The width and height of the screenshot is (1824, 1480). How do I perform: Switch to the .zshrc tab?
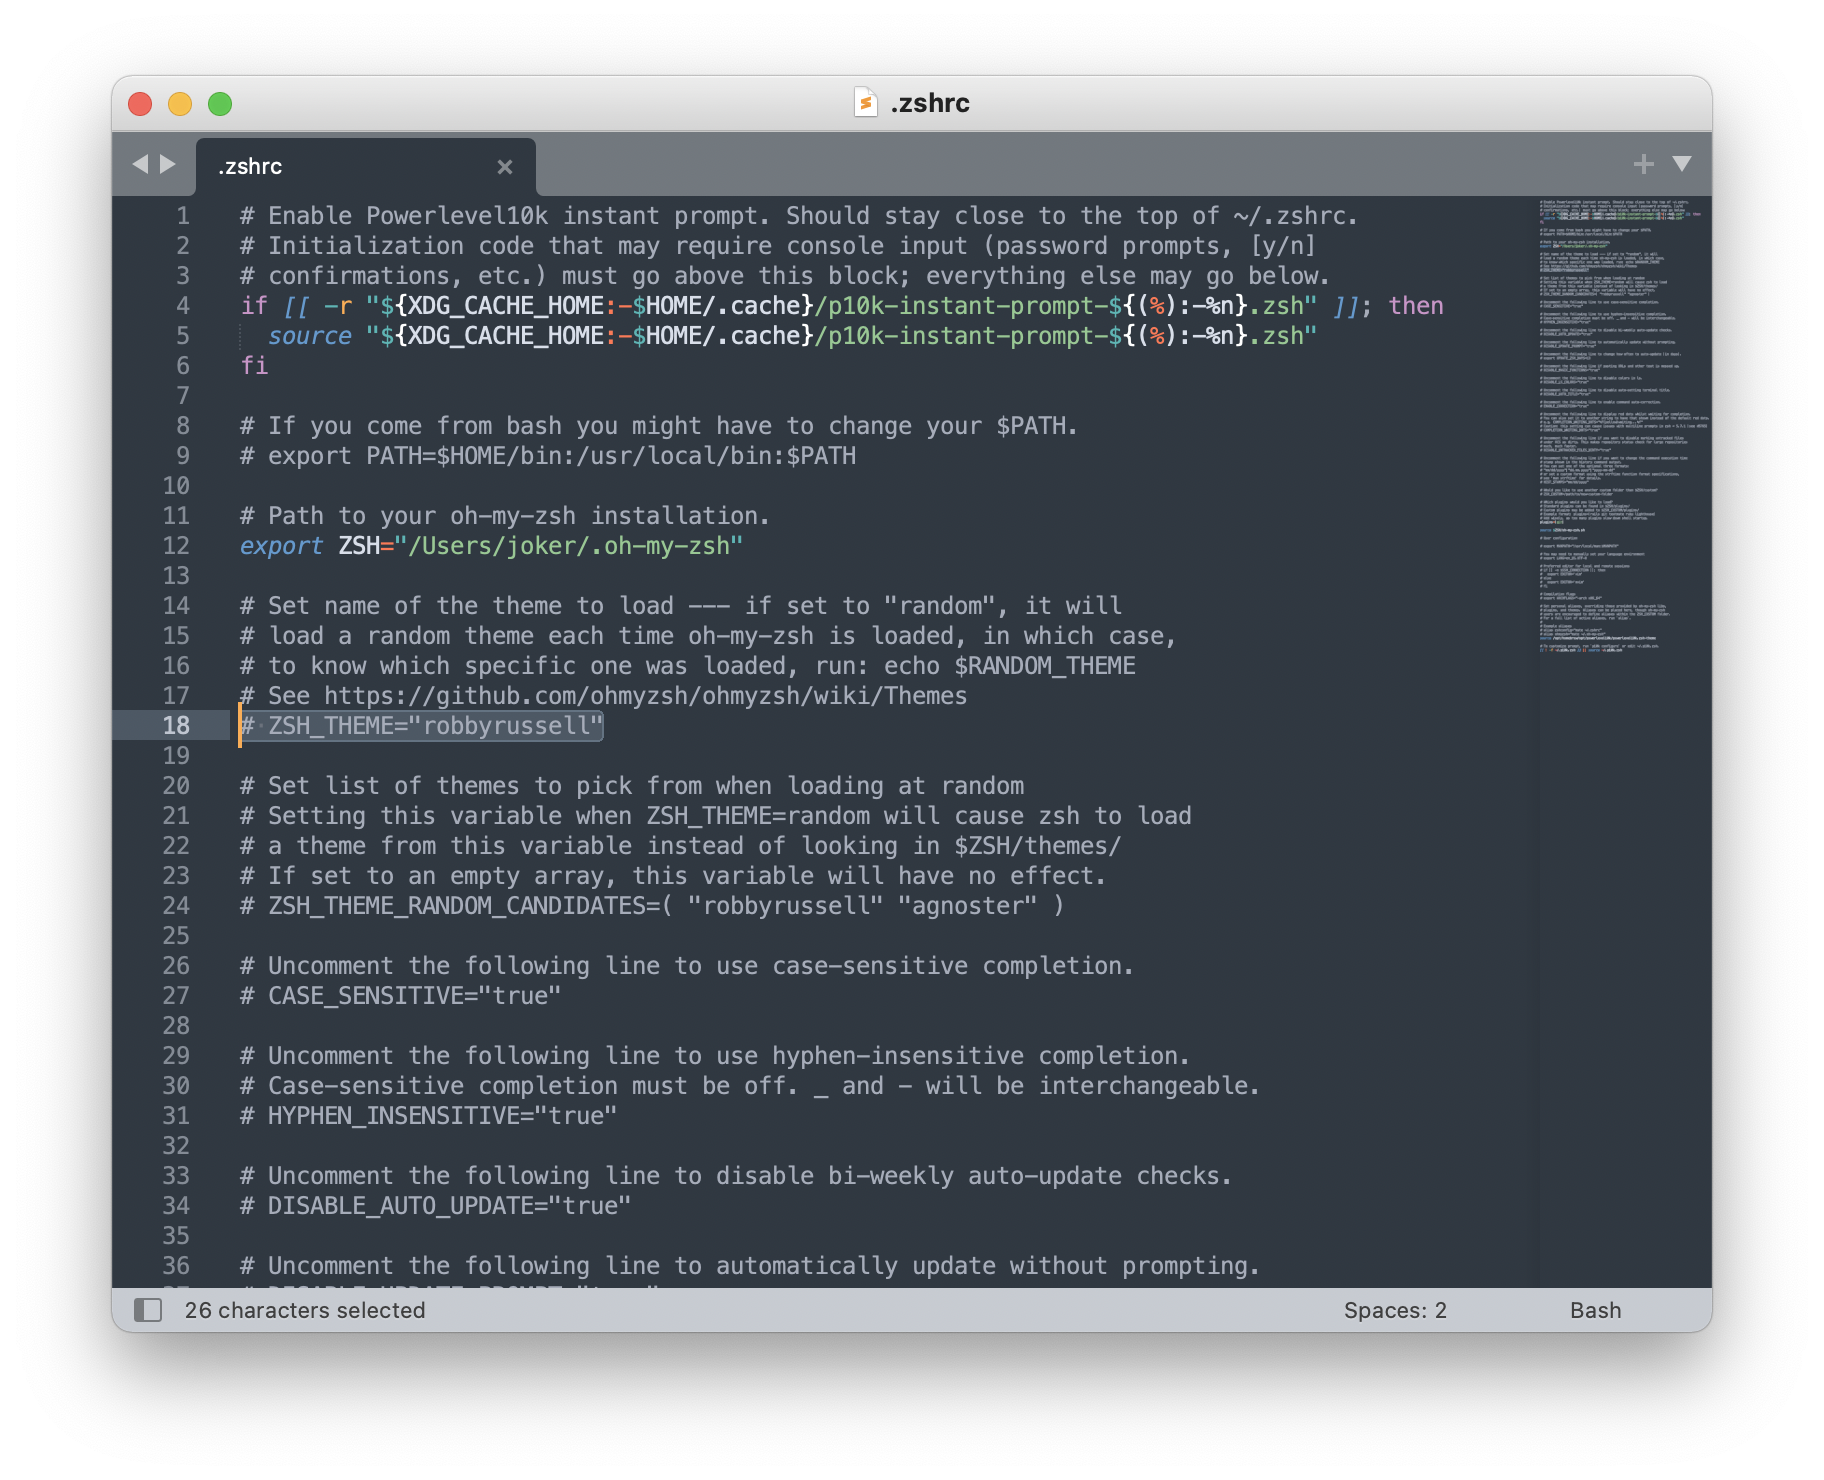365,166
